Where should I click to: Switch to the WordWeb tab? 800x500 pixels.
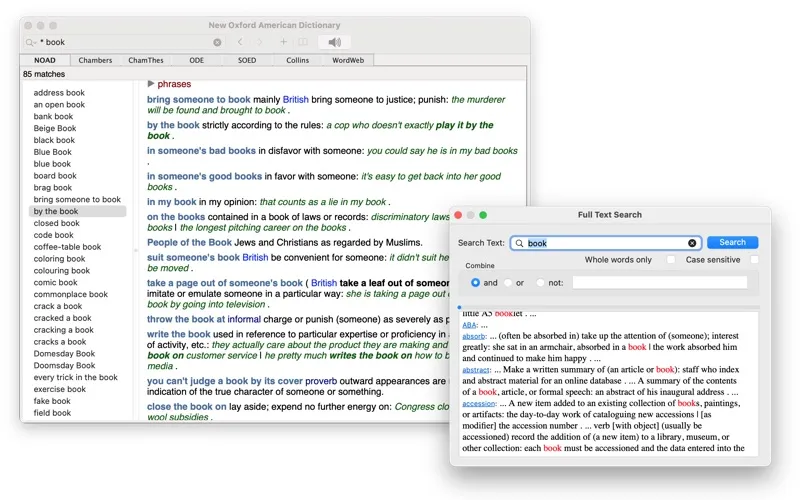coord(348,60)
